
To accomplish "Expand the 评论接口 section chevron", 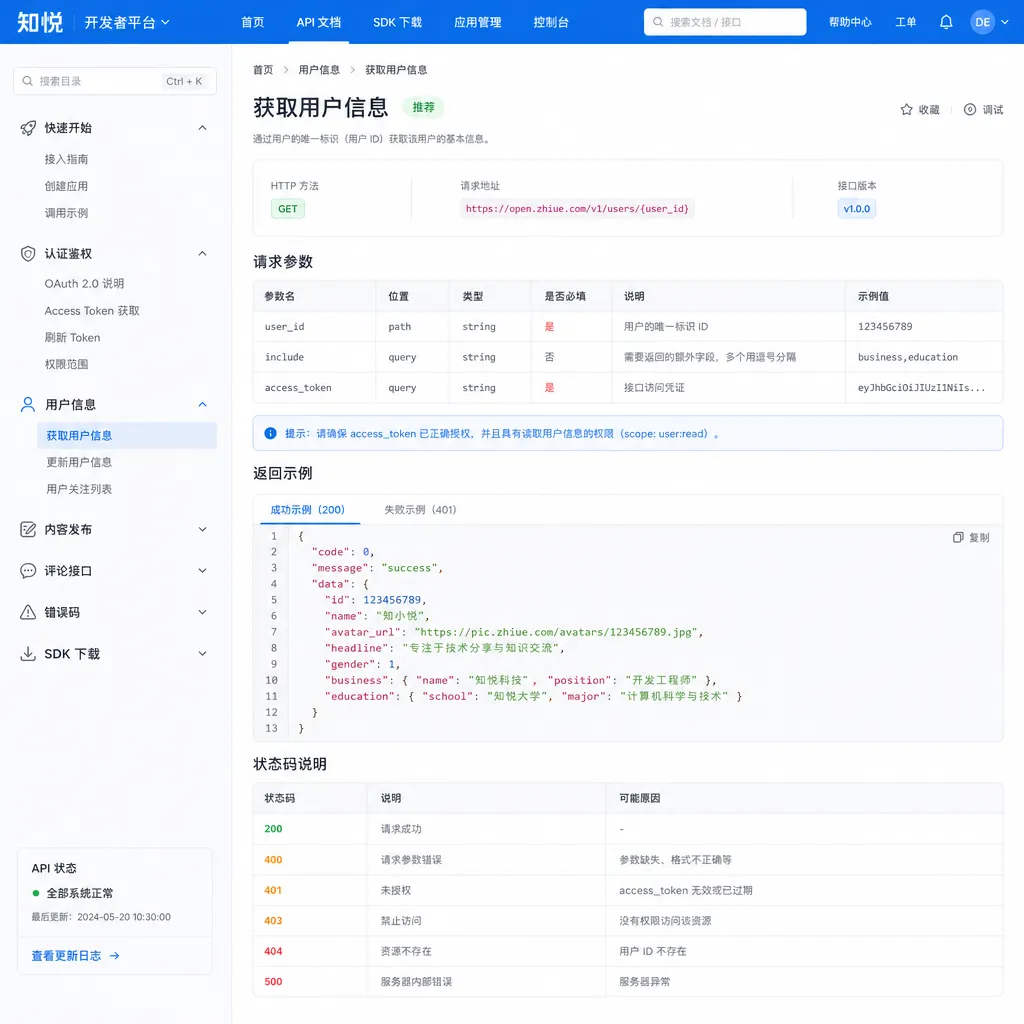I will click(202, 571).
